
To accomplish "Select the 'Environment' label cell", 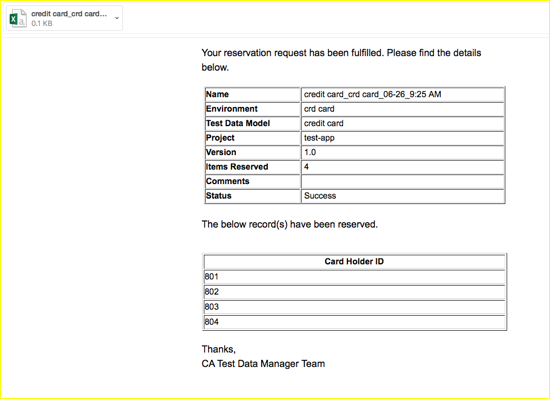I will 253,109.
